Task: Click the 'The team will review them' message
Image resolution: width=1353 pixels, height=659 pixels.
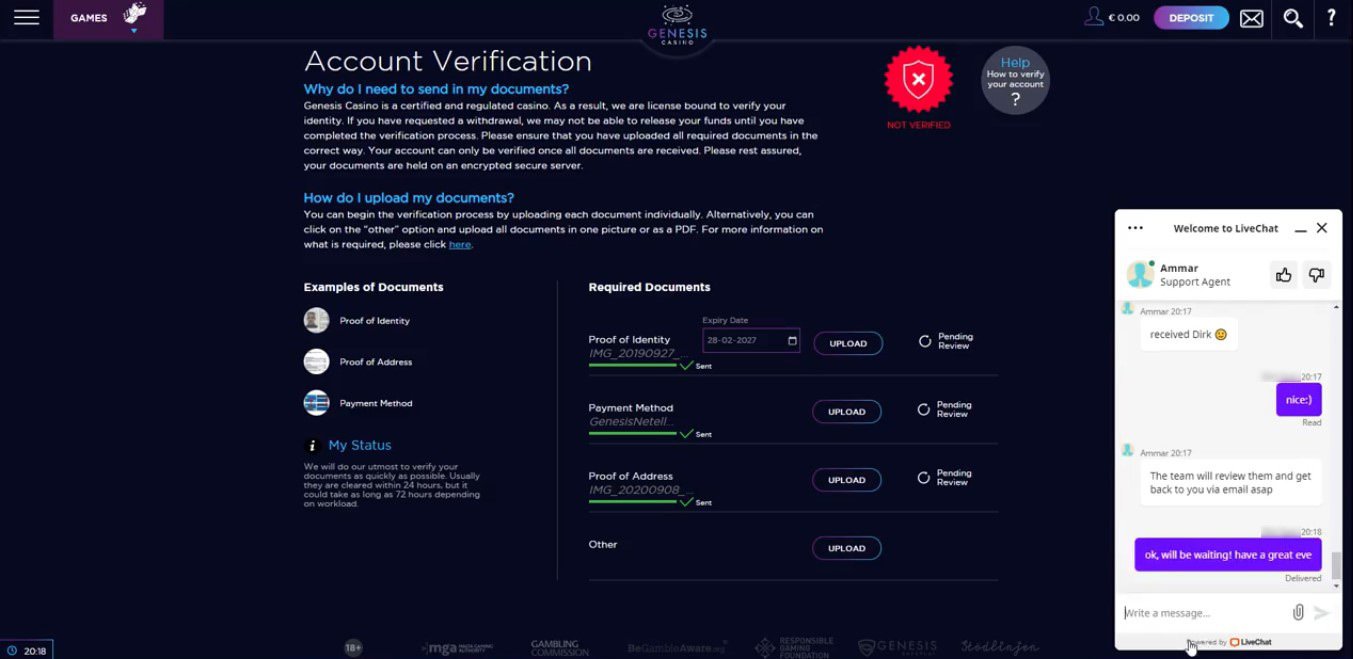Action: [1231, 482]
